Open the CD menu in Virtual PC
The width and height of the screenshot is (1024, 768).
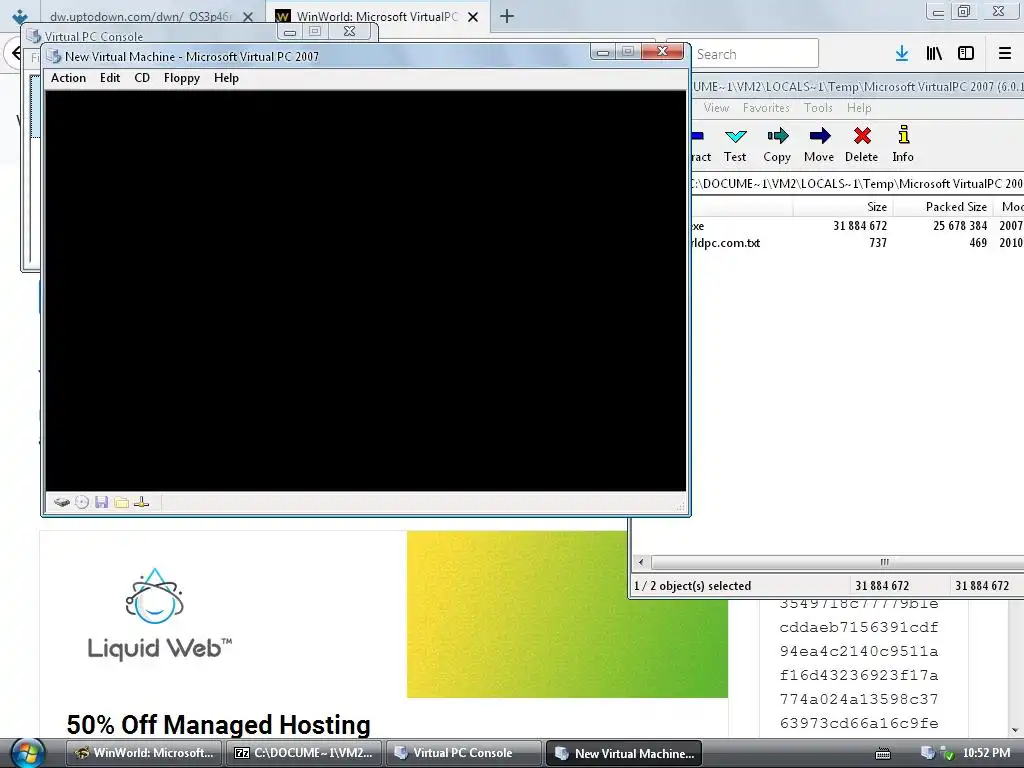[x=142, y=78]
